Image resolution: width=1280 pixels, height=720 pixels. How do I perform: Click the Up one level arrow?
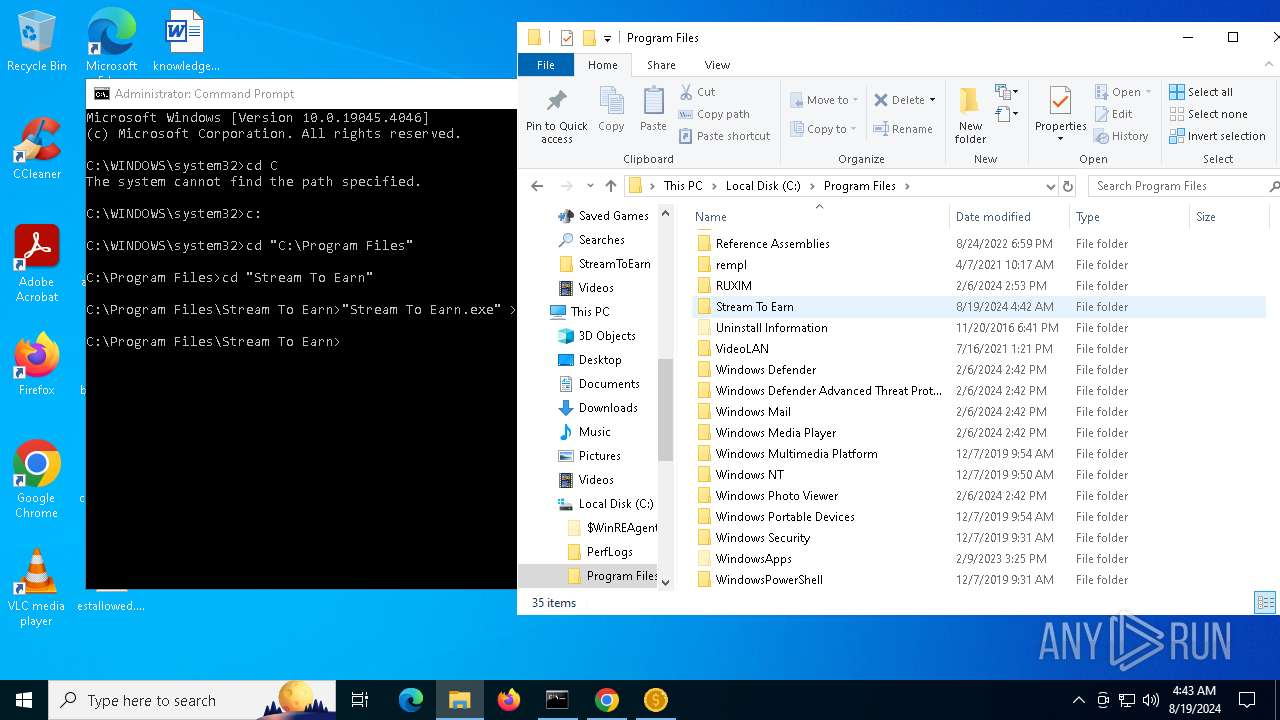tap(611, 186)
